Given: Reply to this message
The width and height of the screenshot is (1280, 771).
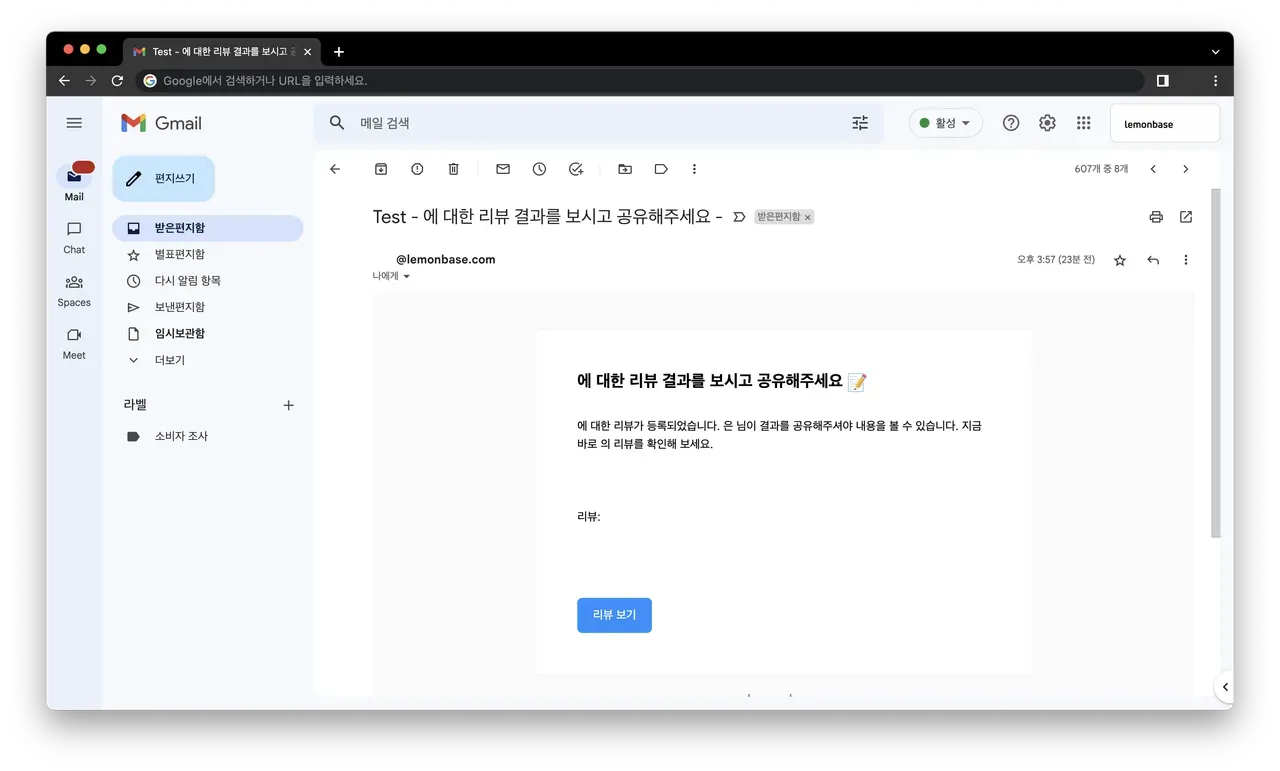Looking at the screenshot, I should pyautogui.click(x=1153, y=260).
